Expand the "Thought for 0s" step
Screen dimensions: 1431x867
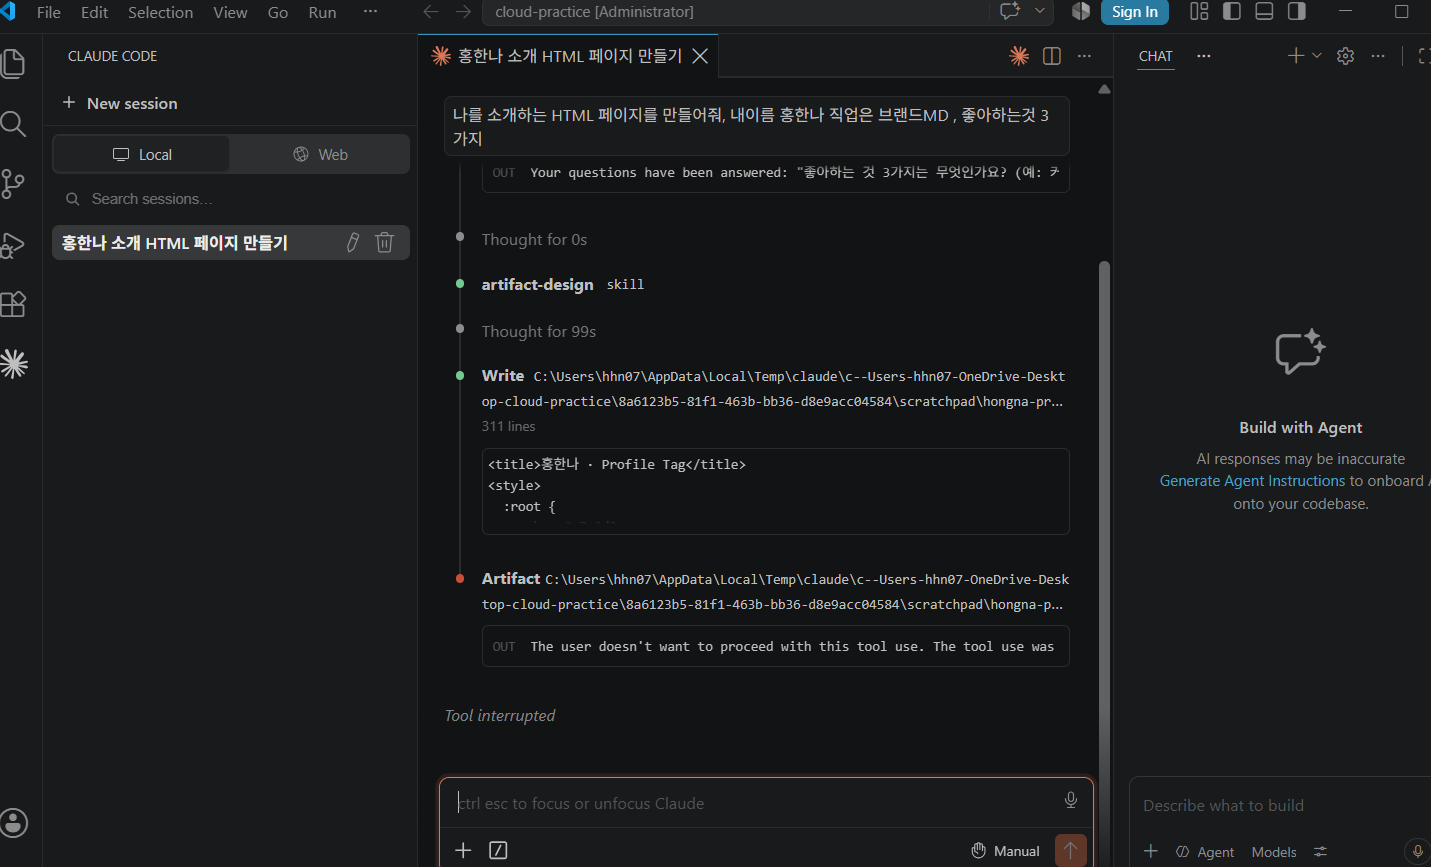click(x=534, y=240)
